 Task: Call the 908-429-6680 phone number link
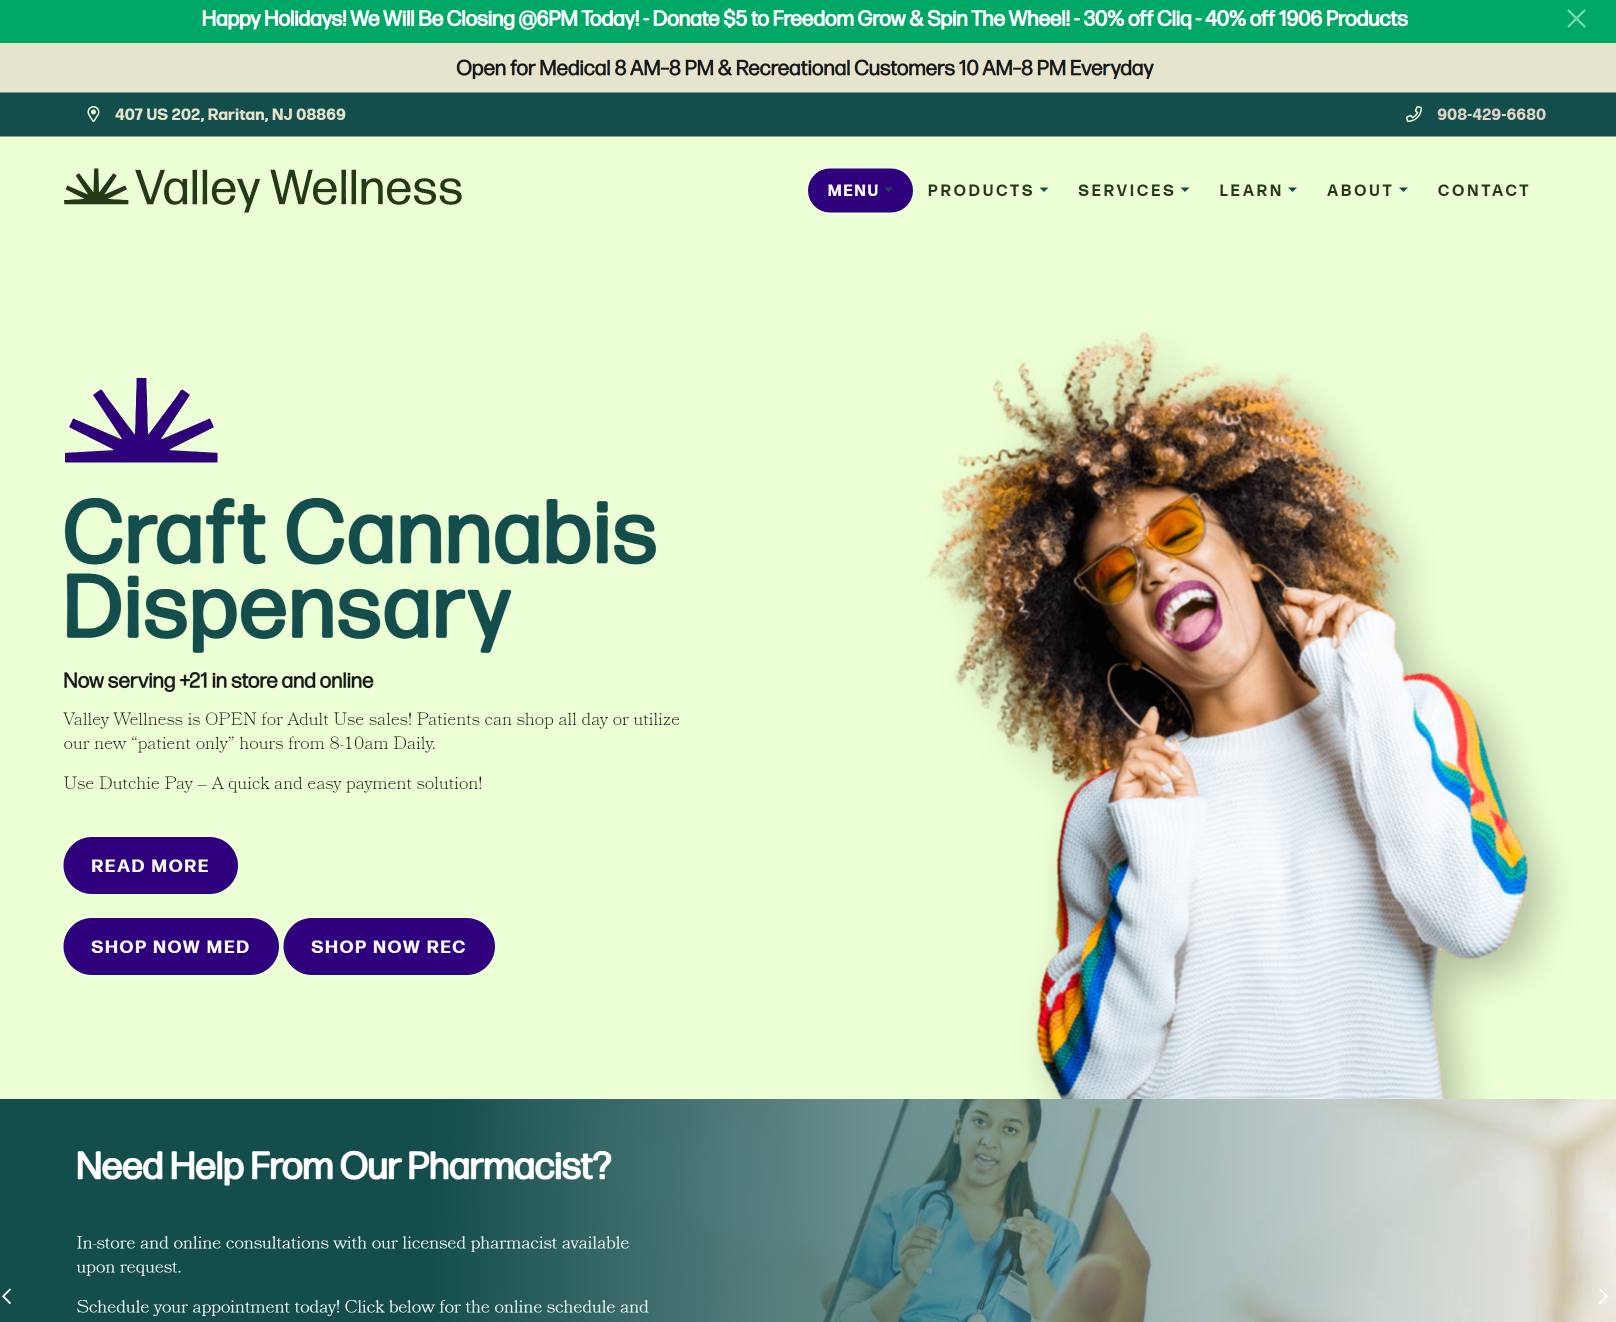pyautogui.click(x=1491, y=114)
